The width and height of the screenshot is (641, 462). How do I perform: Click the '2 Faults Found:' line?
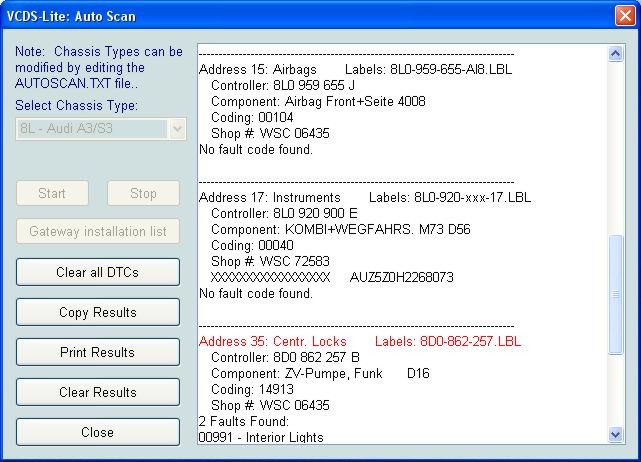pyautogui.click(x=244, y=421)
